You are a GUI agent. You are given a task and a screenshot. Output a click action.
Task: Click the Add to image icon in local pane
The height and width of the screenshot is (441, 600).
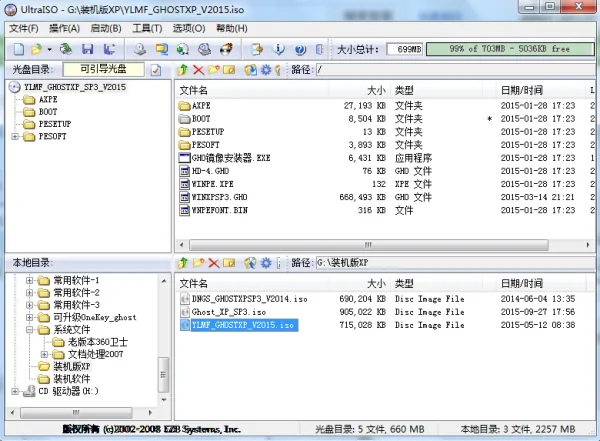click(251, 263)
